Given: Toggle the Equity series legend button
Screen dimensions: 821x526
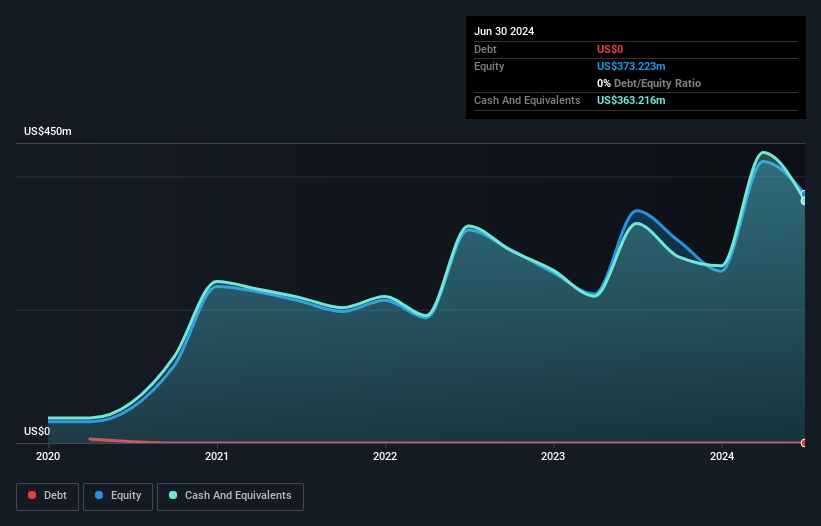Looking at the screenshot, I should (x=118, y=496).
